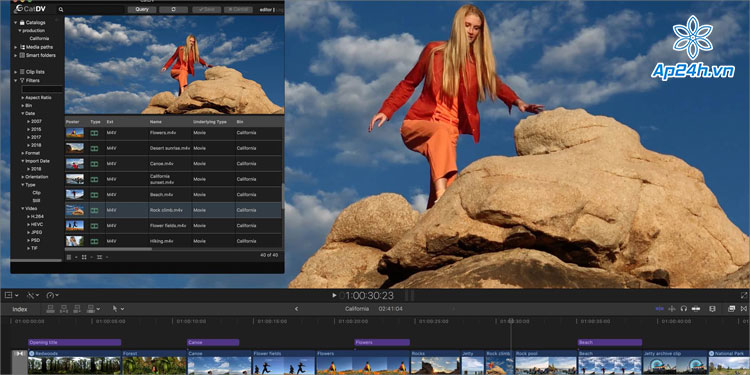Image resolution: width=750 pixels, height=375 pixels.
Task: Click the Name column header
Action: point(155,122)
